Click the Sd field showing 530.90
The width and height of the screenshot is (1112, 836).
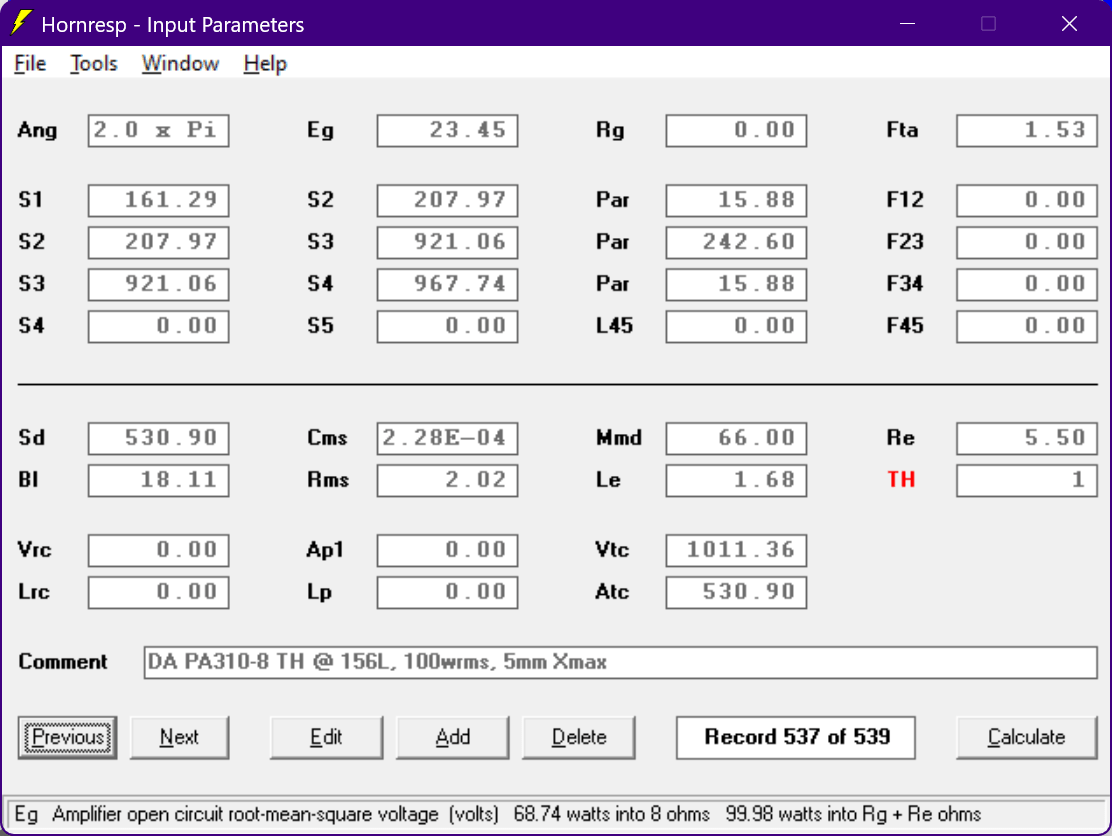(158, 438)
